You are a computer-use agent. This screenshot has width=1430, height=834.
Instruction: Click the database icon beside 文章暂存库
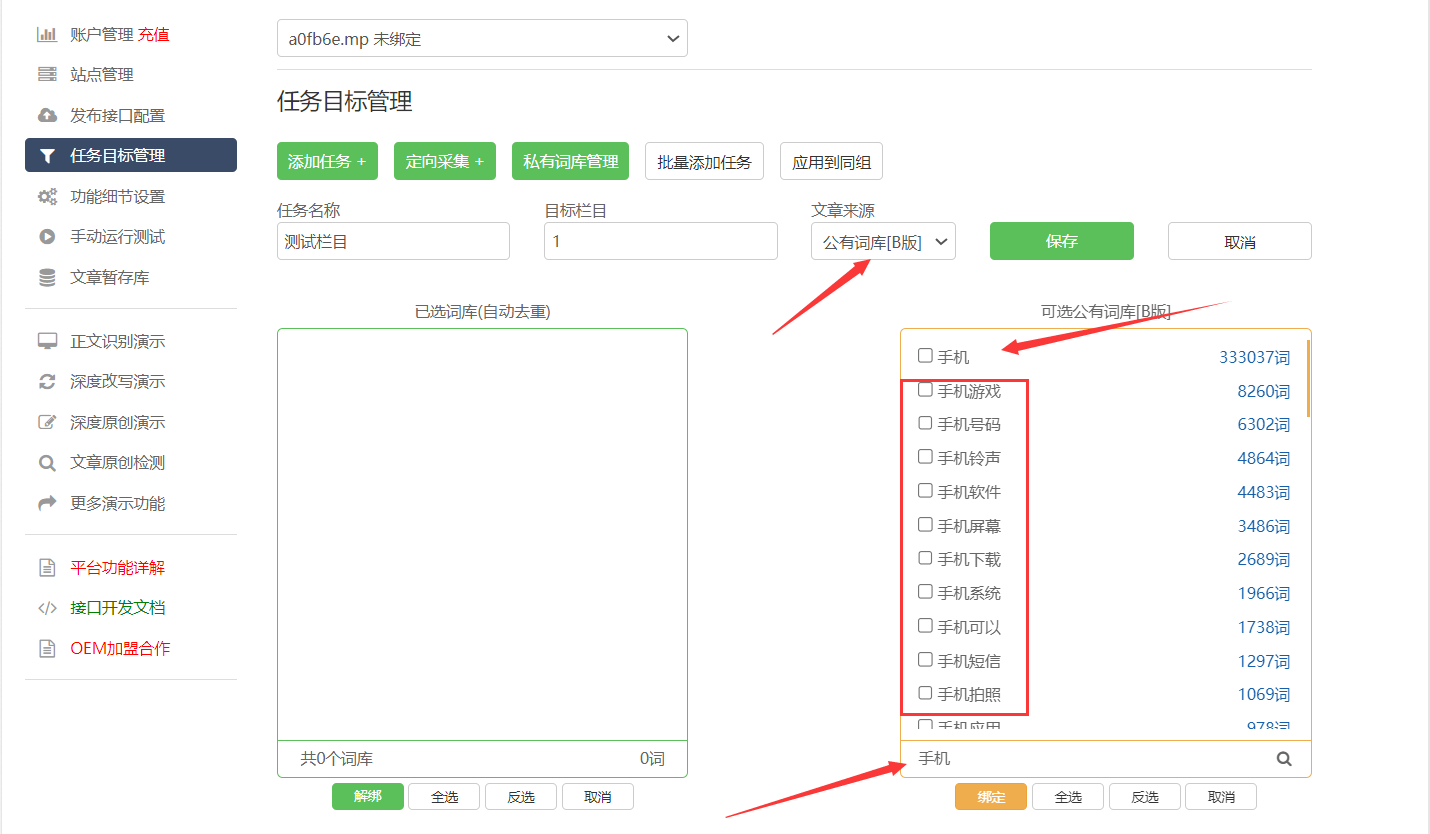(x=47, y=278)
